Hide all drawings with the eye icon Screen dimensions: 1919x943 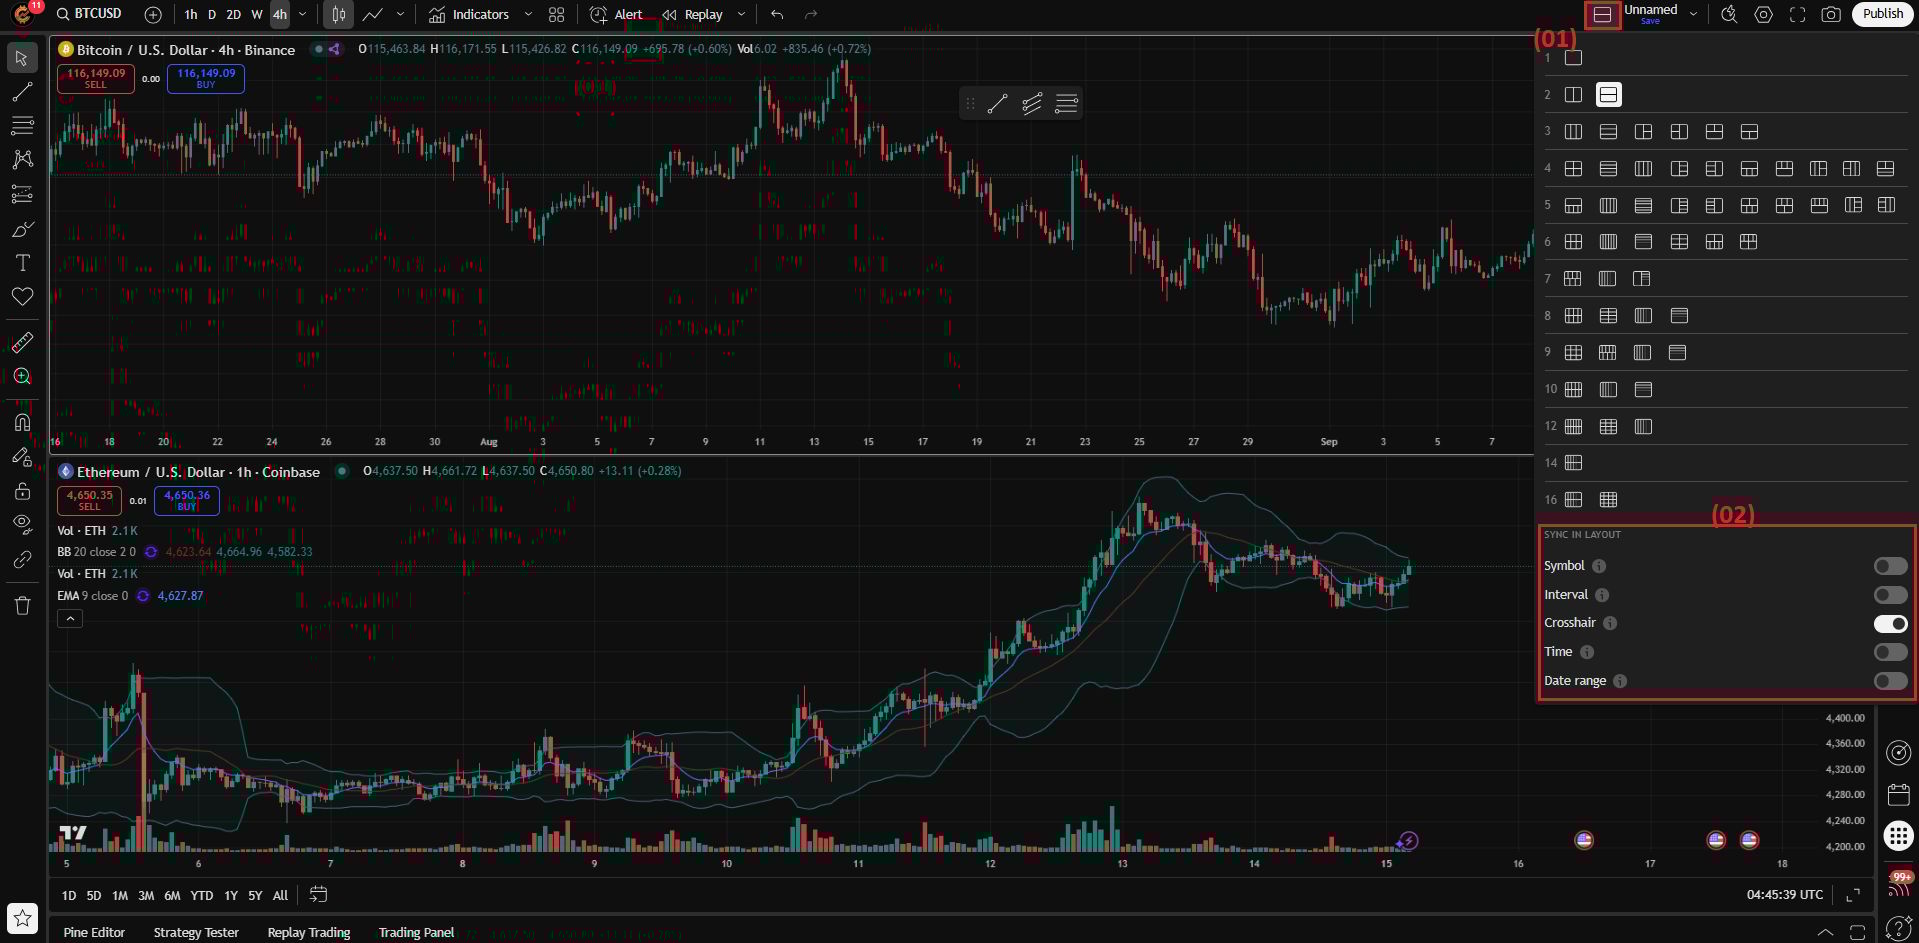[22, 524]
